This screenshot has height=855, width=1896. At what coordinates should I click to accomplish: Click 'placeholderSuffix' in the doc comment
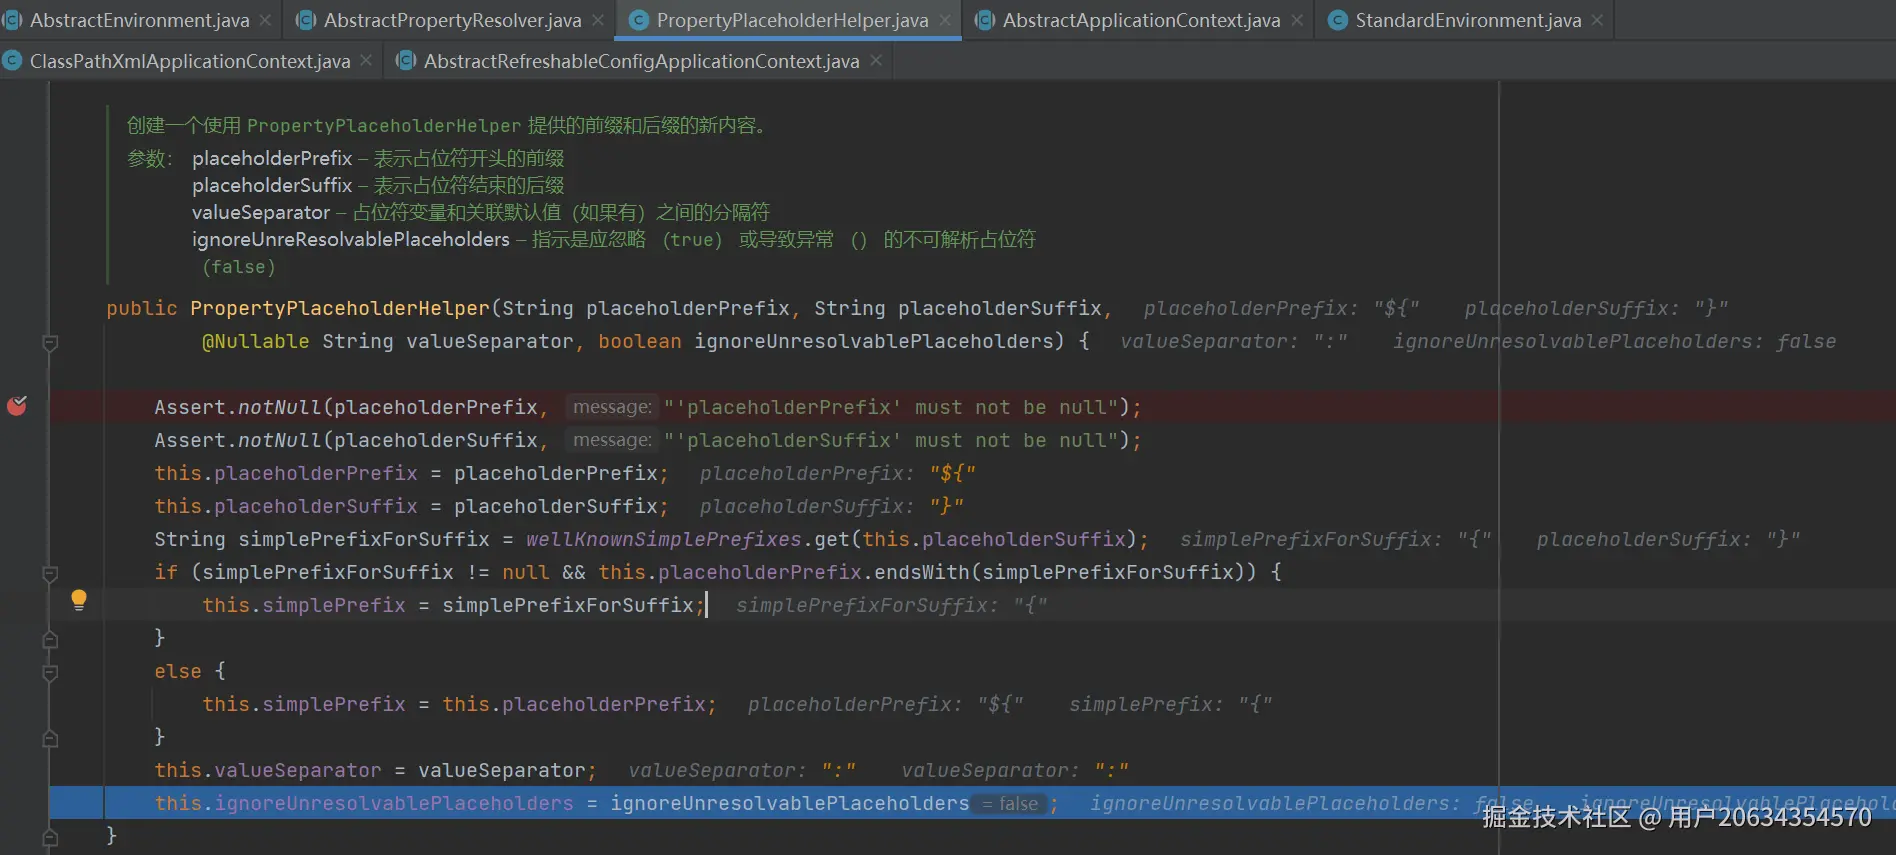pyautogui.click(x=272, y=186)
